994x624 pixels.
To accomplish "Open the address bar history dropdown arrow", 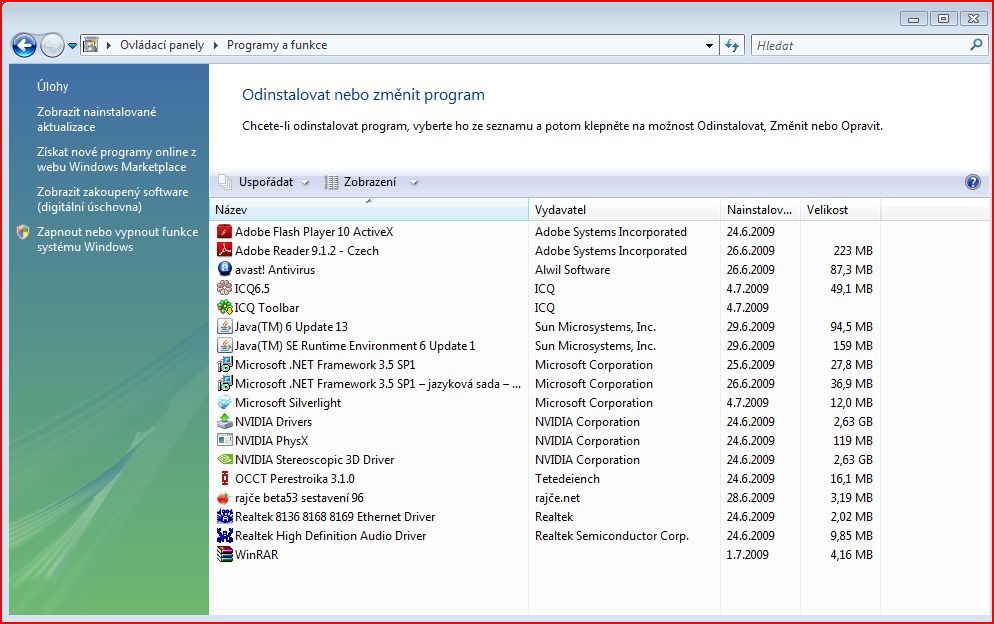I will [709, 45].
